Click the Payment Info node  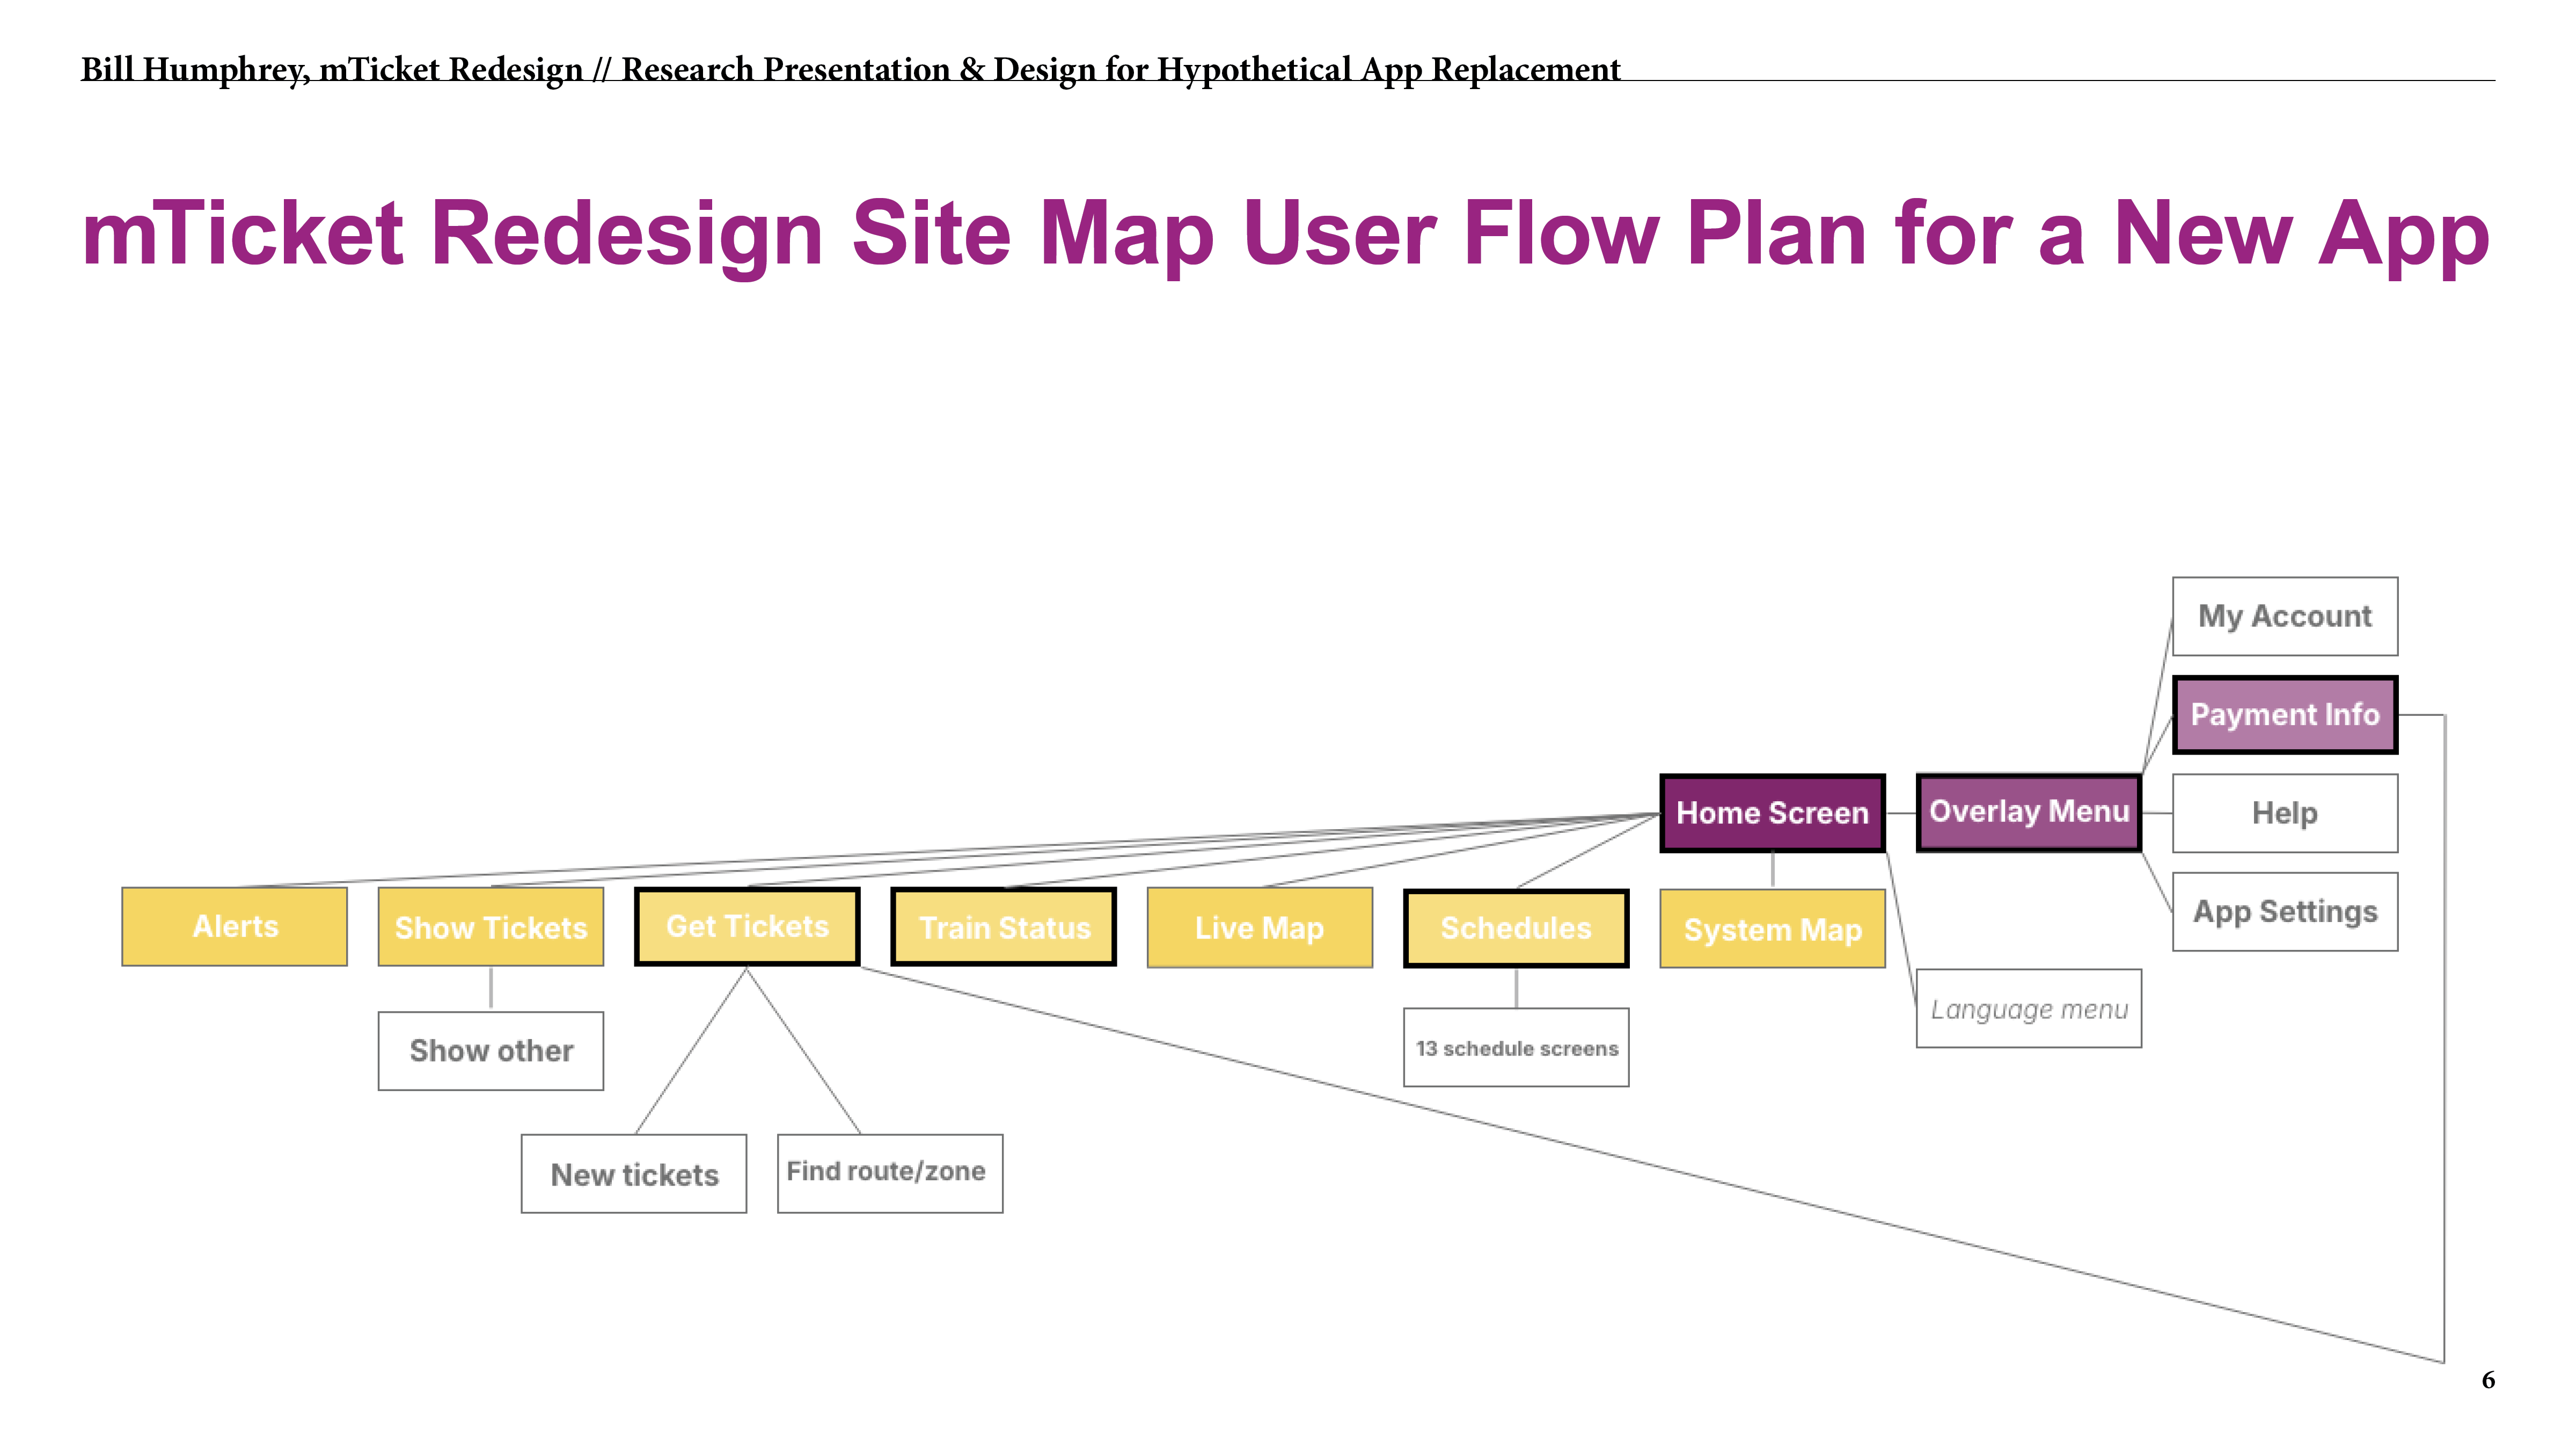click(x=2285, y=714)
